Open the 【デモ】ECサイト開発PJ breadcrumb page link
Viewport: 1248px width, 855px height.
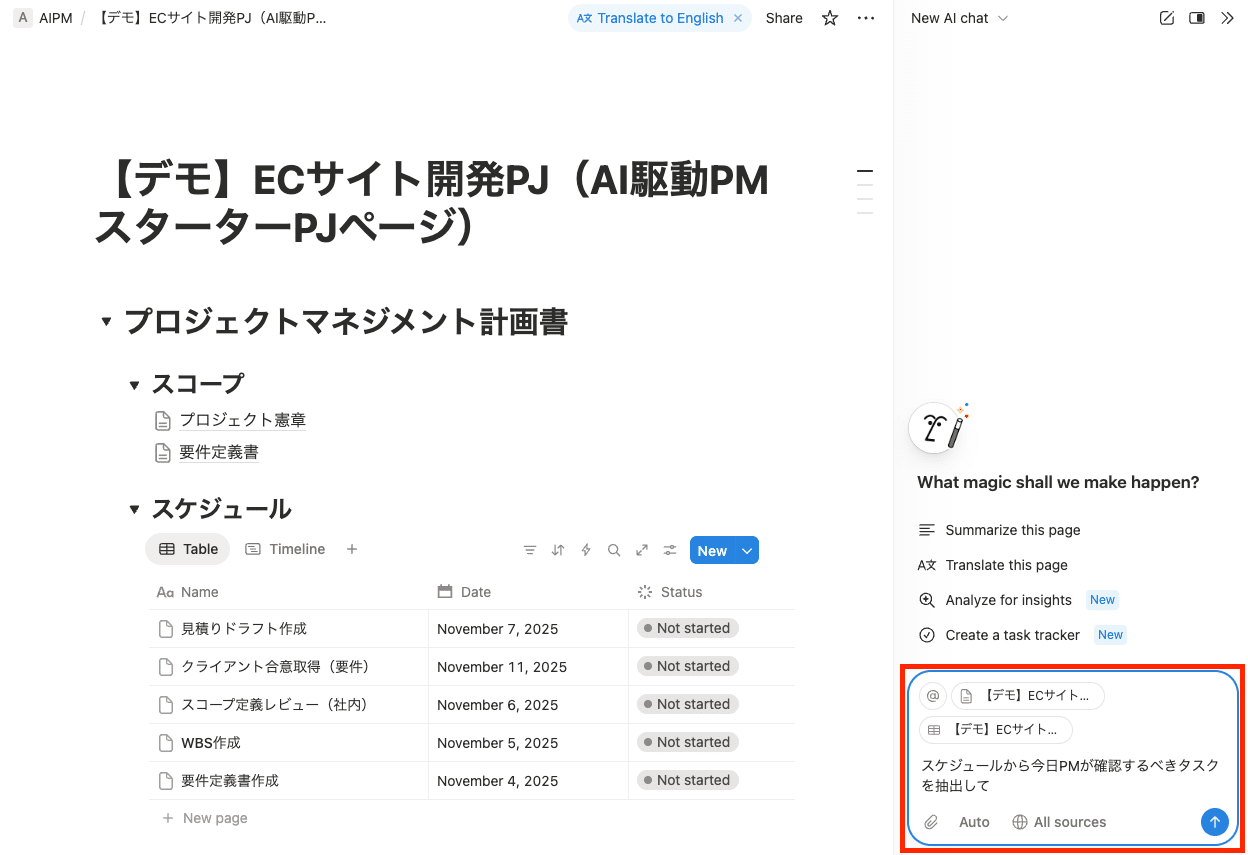pos(209,18)
